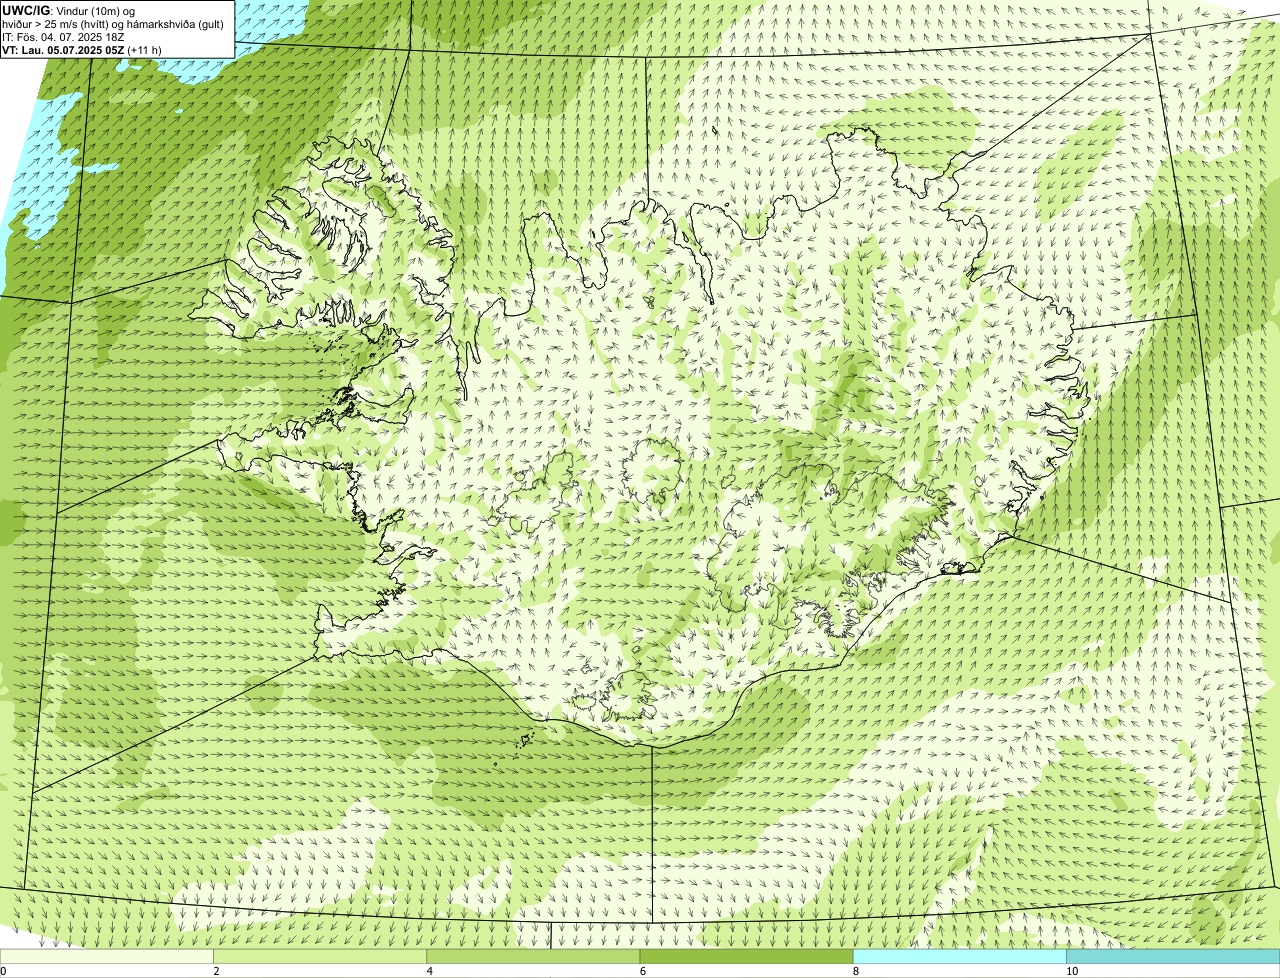Click the teal legend swatch above 10 m/s

(1173, 956)
